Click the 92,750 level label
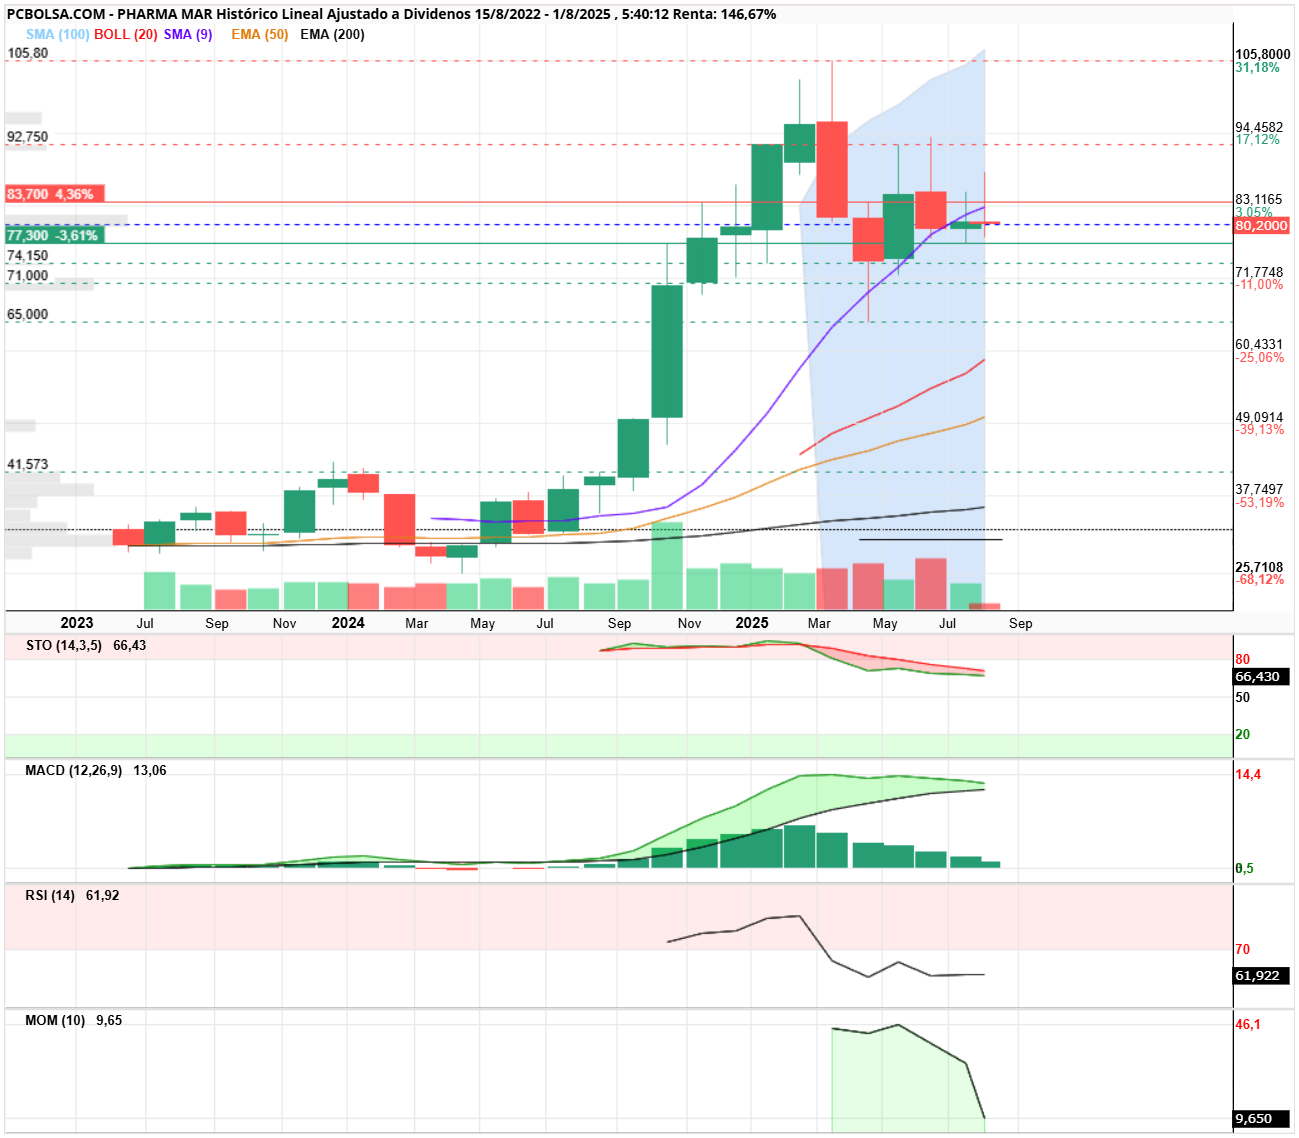Image resolution: width=1299 pixels, height=1138 pixels. [x=27, y=136]
